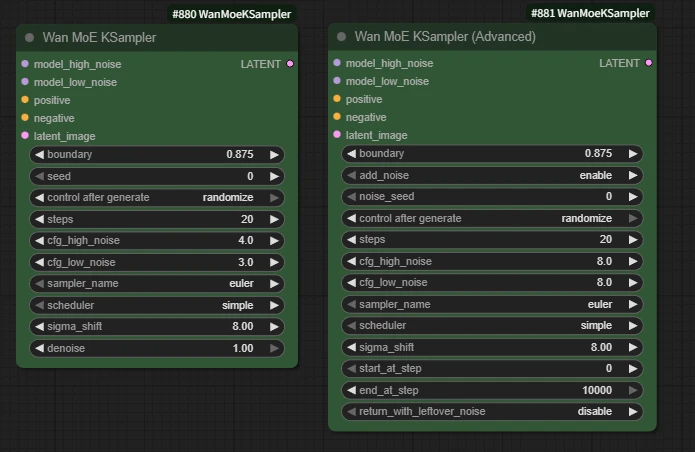Collapse the Wan MoE KSampler (Advanced) node dot
Viewport: 695px width, 452px height.
tap(342, 37)
